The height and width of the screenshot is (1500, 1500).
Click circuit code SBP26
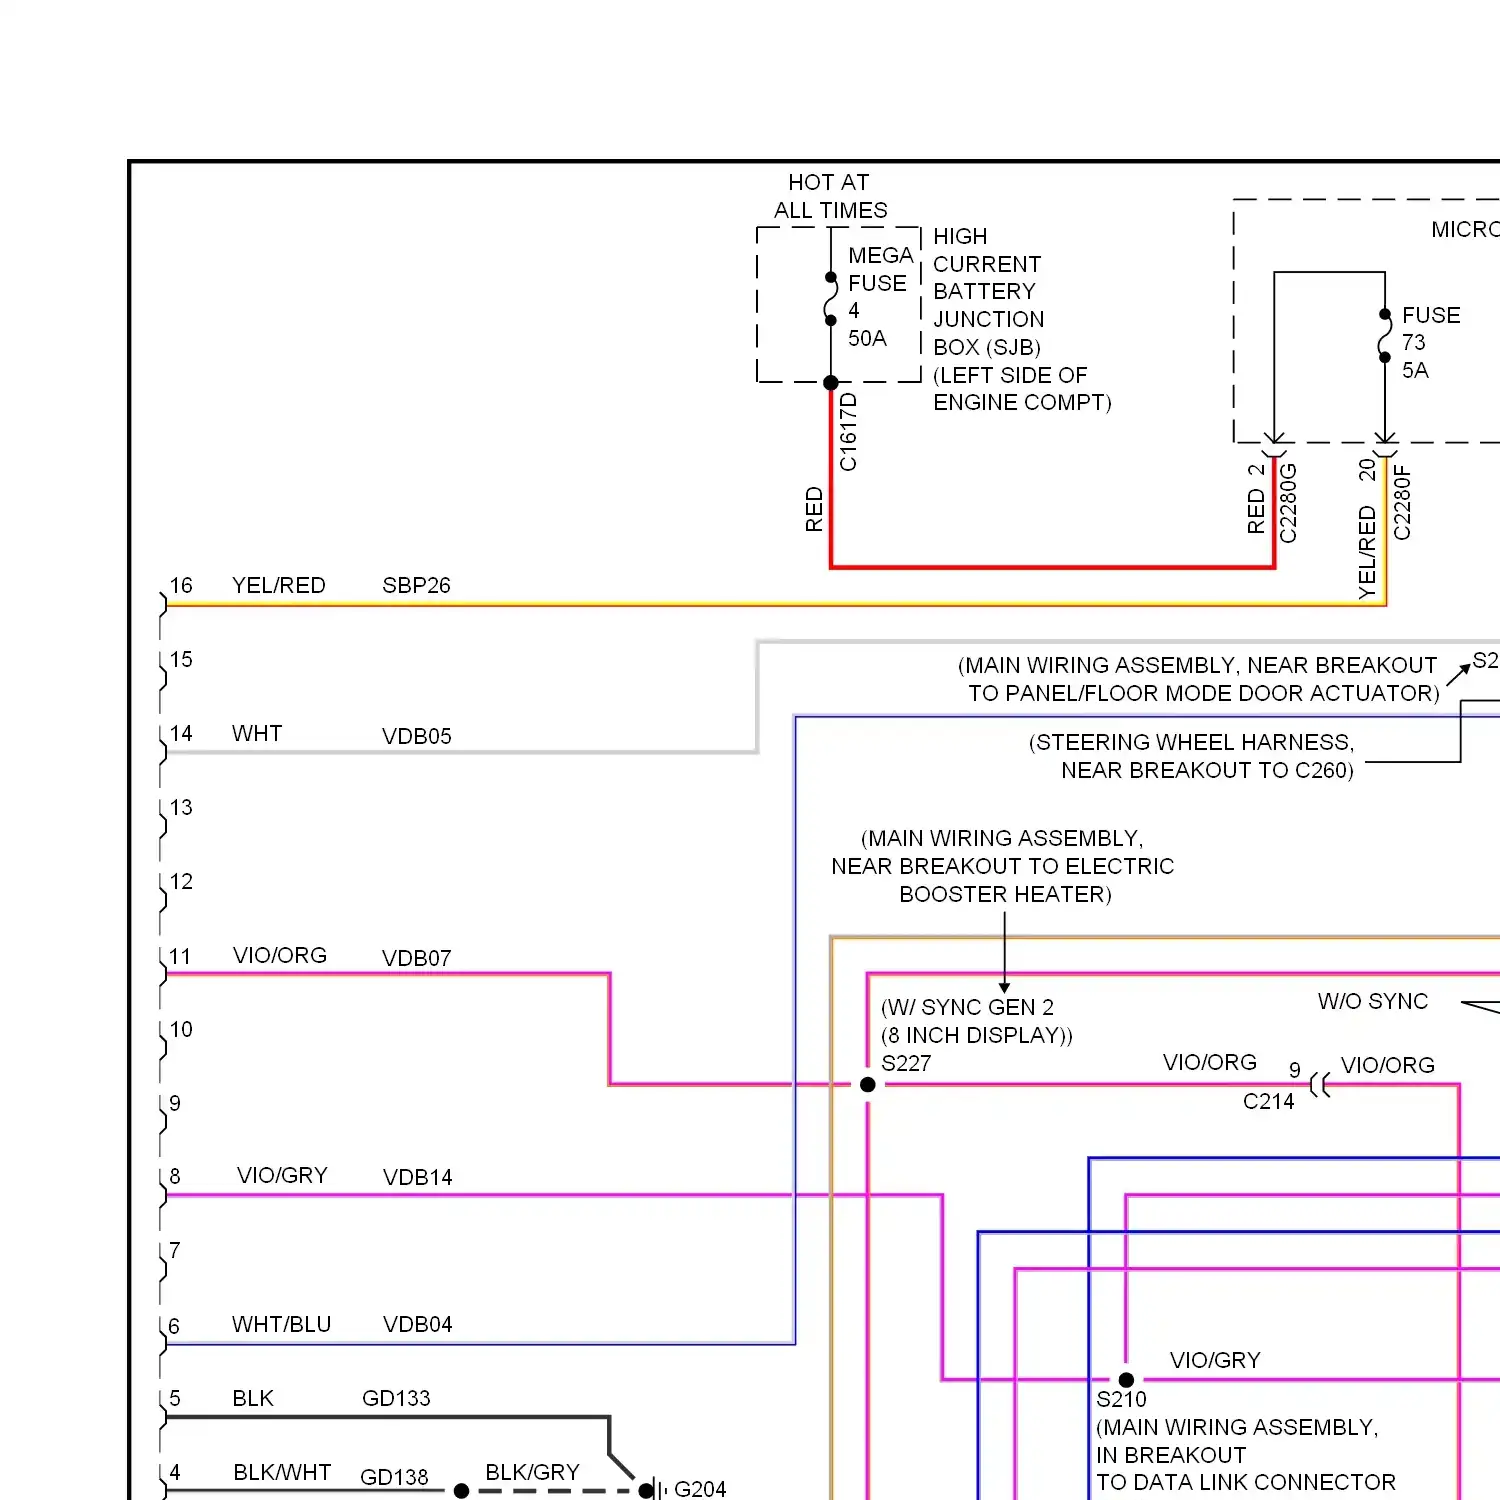pyautogui.click(x=416, y=585)
